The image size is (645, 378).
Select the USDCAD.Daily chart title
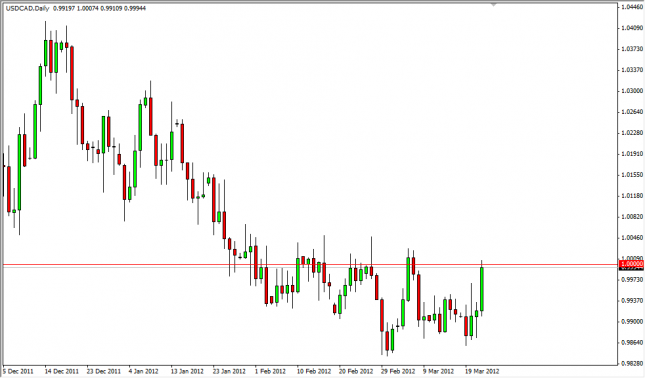pyautogui.click(x=27, y=8)
